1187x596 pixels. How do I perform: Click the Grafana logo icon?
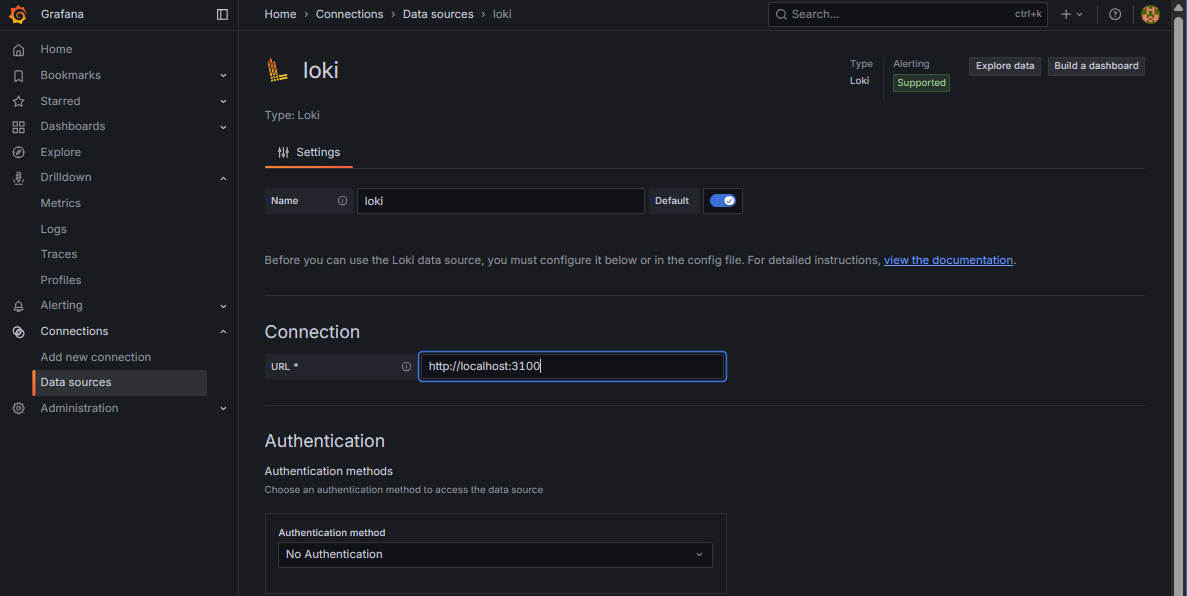(x=17, y=14)
